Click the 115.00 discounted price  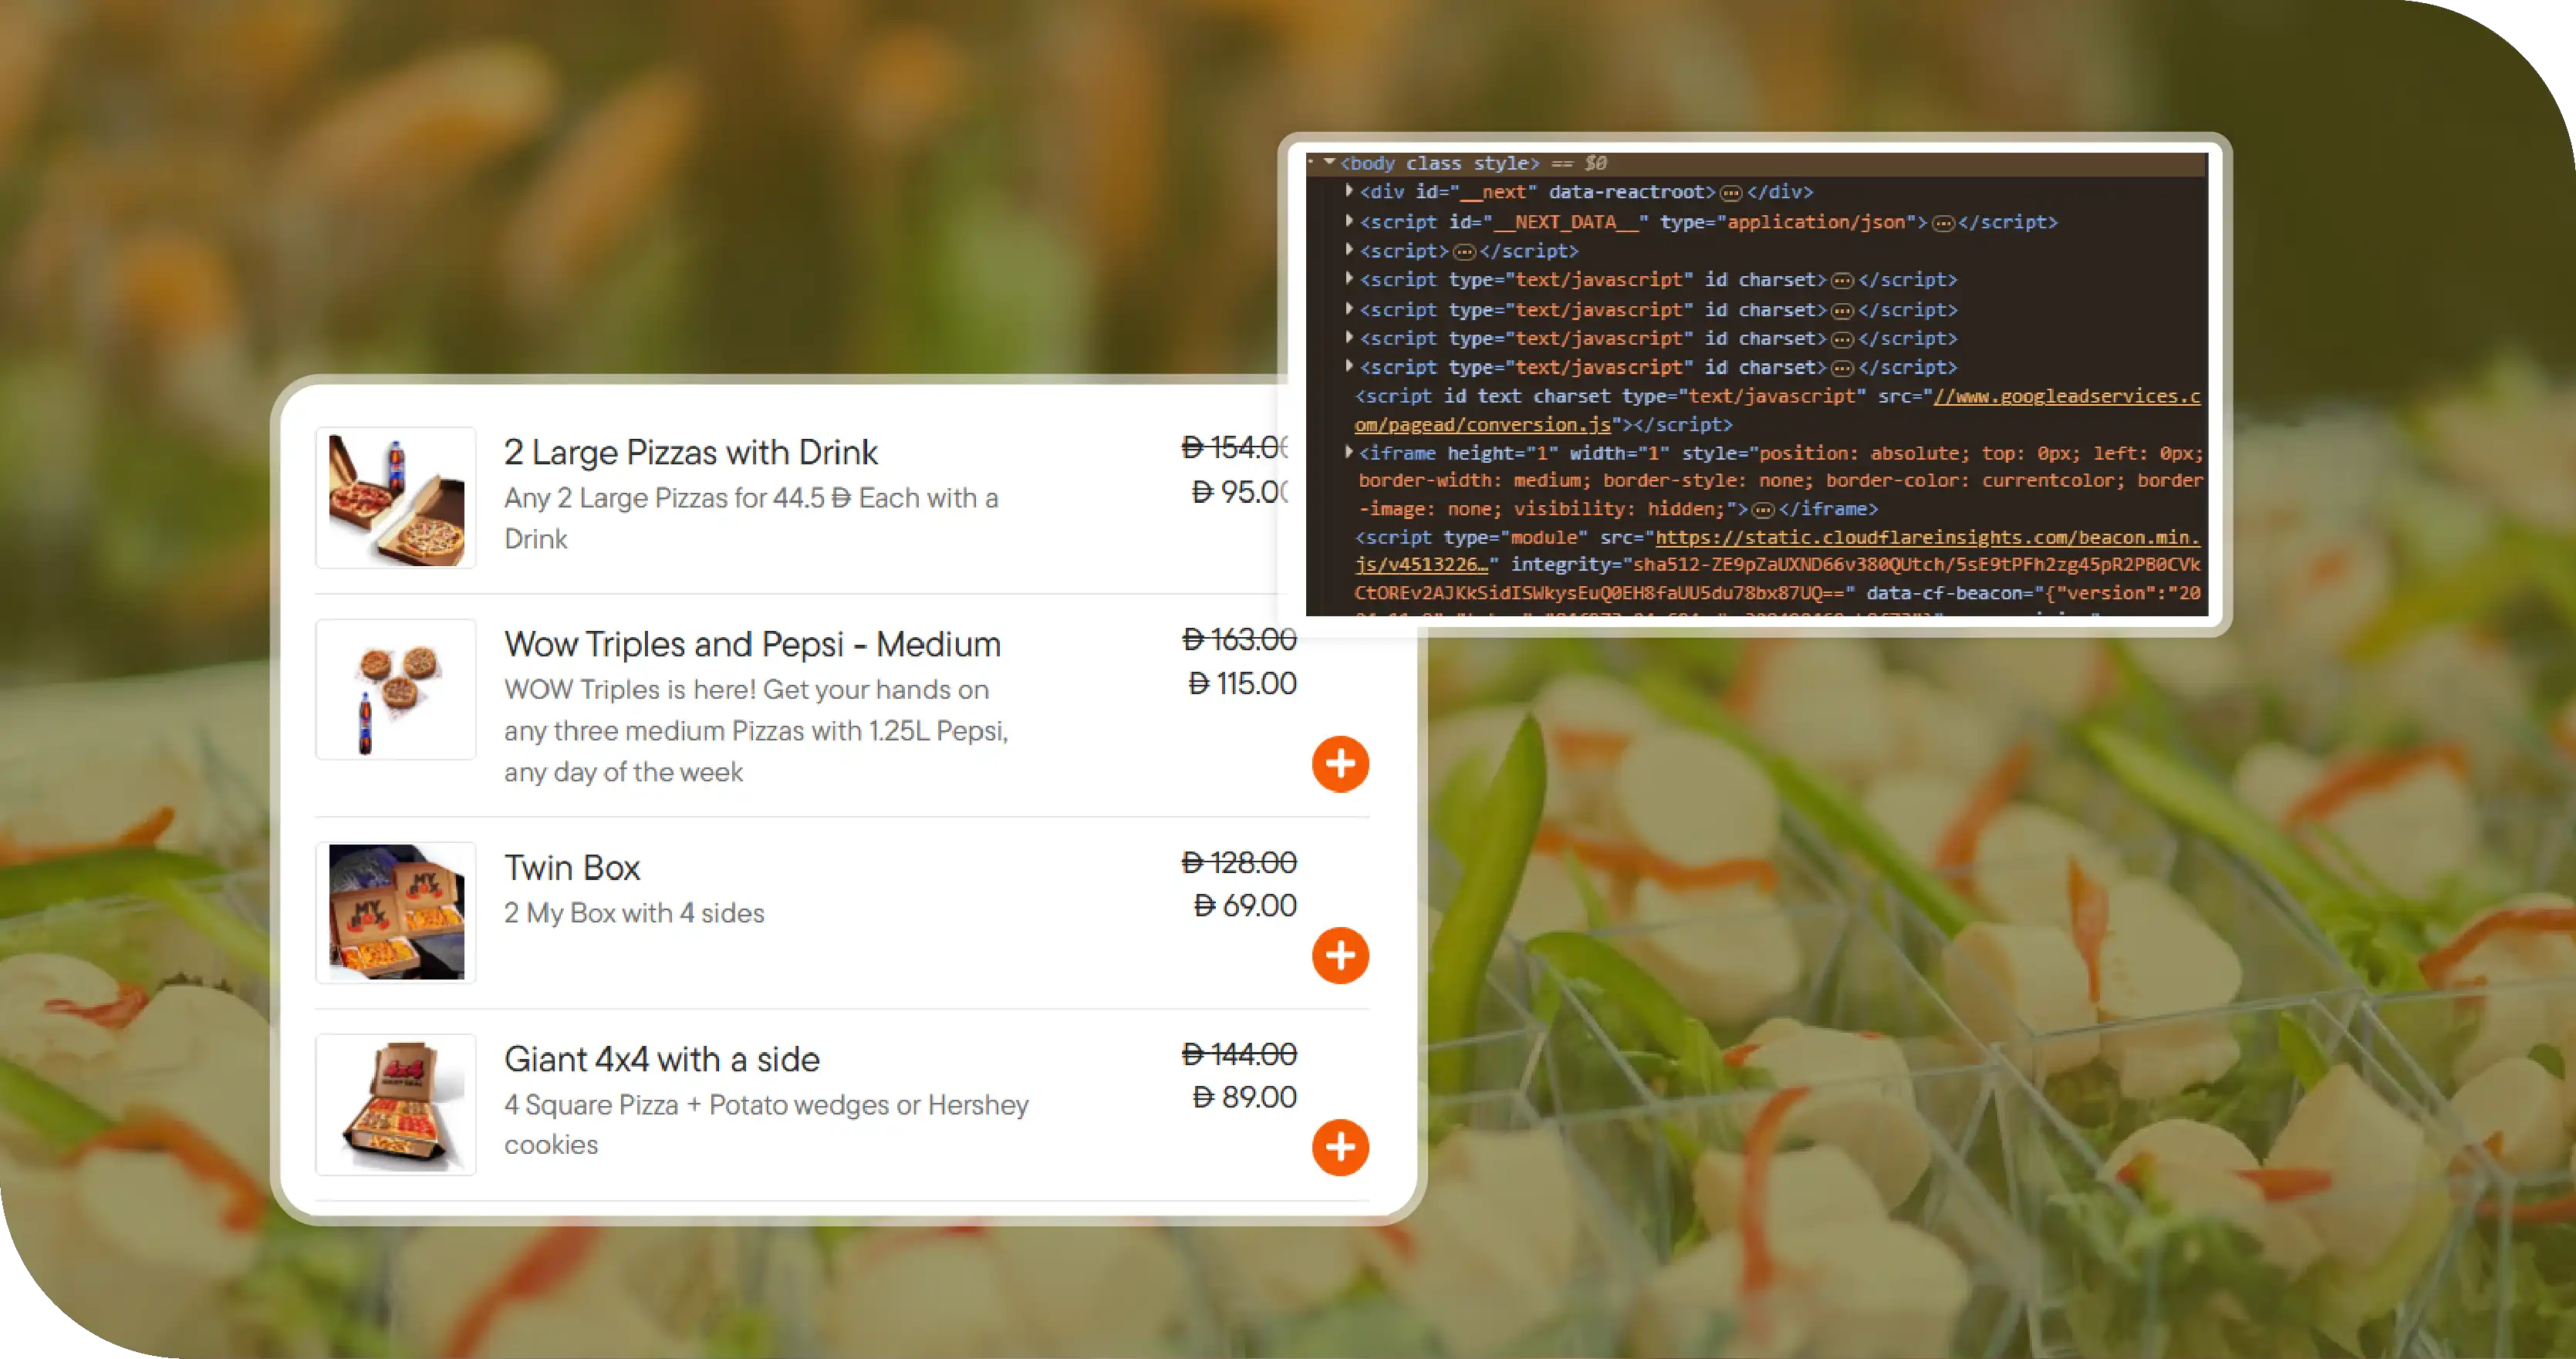coord(1242,683)
